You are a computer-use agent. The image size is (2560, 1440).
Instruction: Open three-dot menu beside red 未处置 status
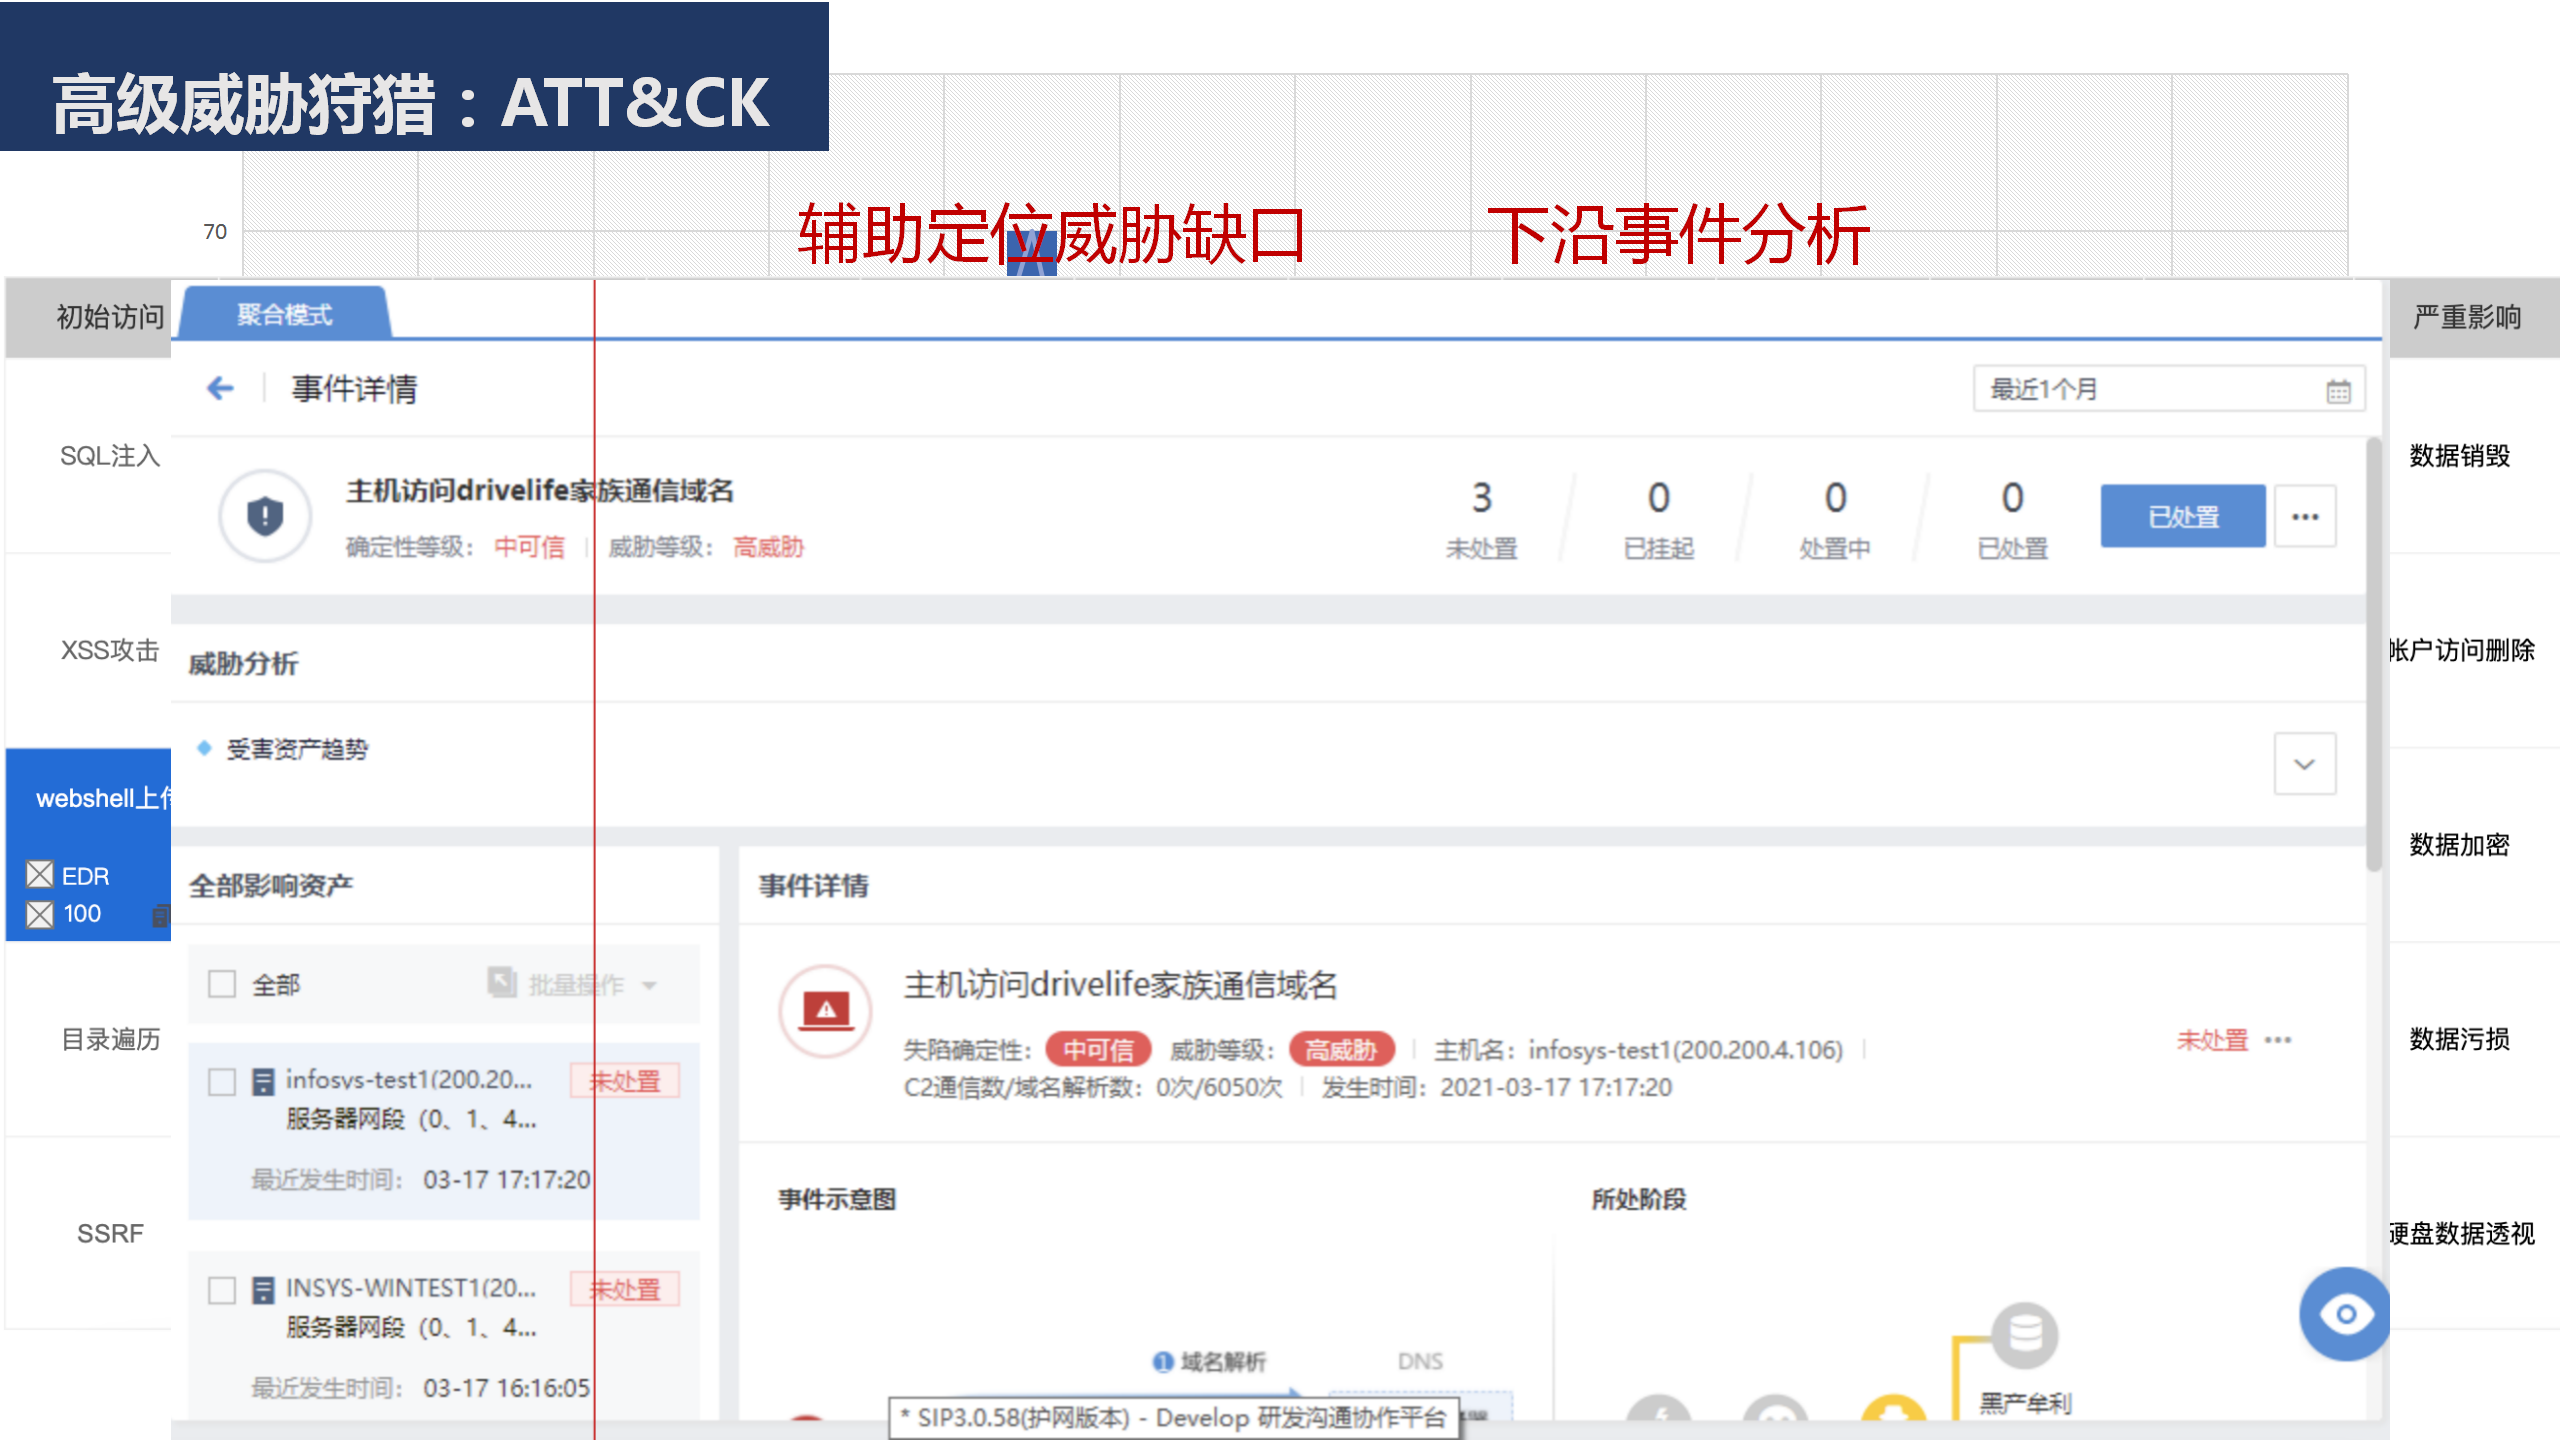[x=2278, y=1040]
